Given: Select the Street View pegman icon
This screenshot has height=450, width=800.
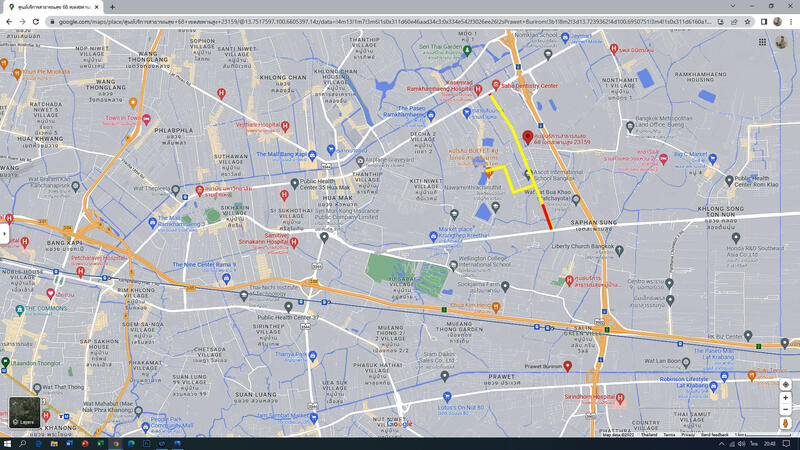Looking at the screenshot, I should pyautogui.click(x=786, y=424).
